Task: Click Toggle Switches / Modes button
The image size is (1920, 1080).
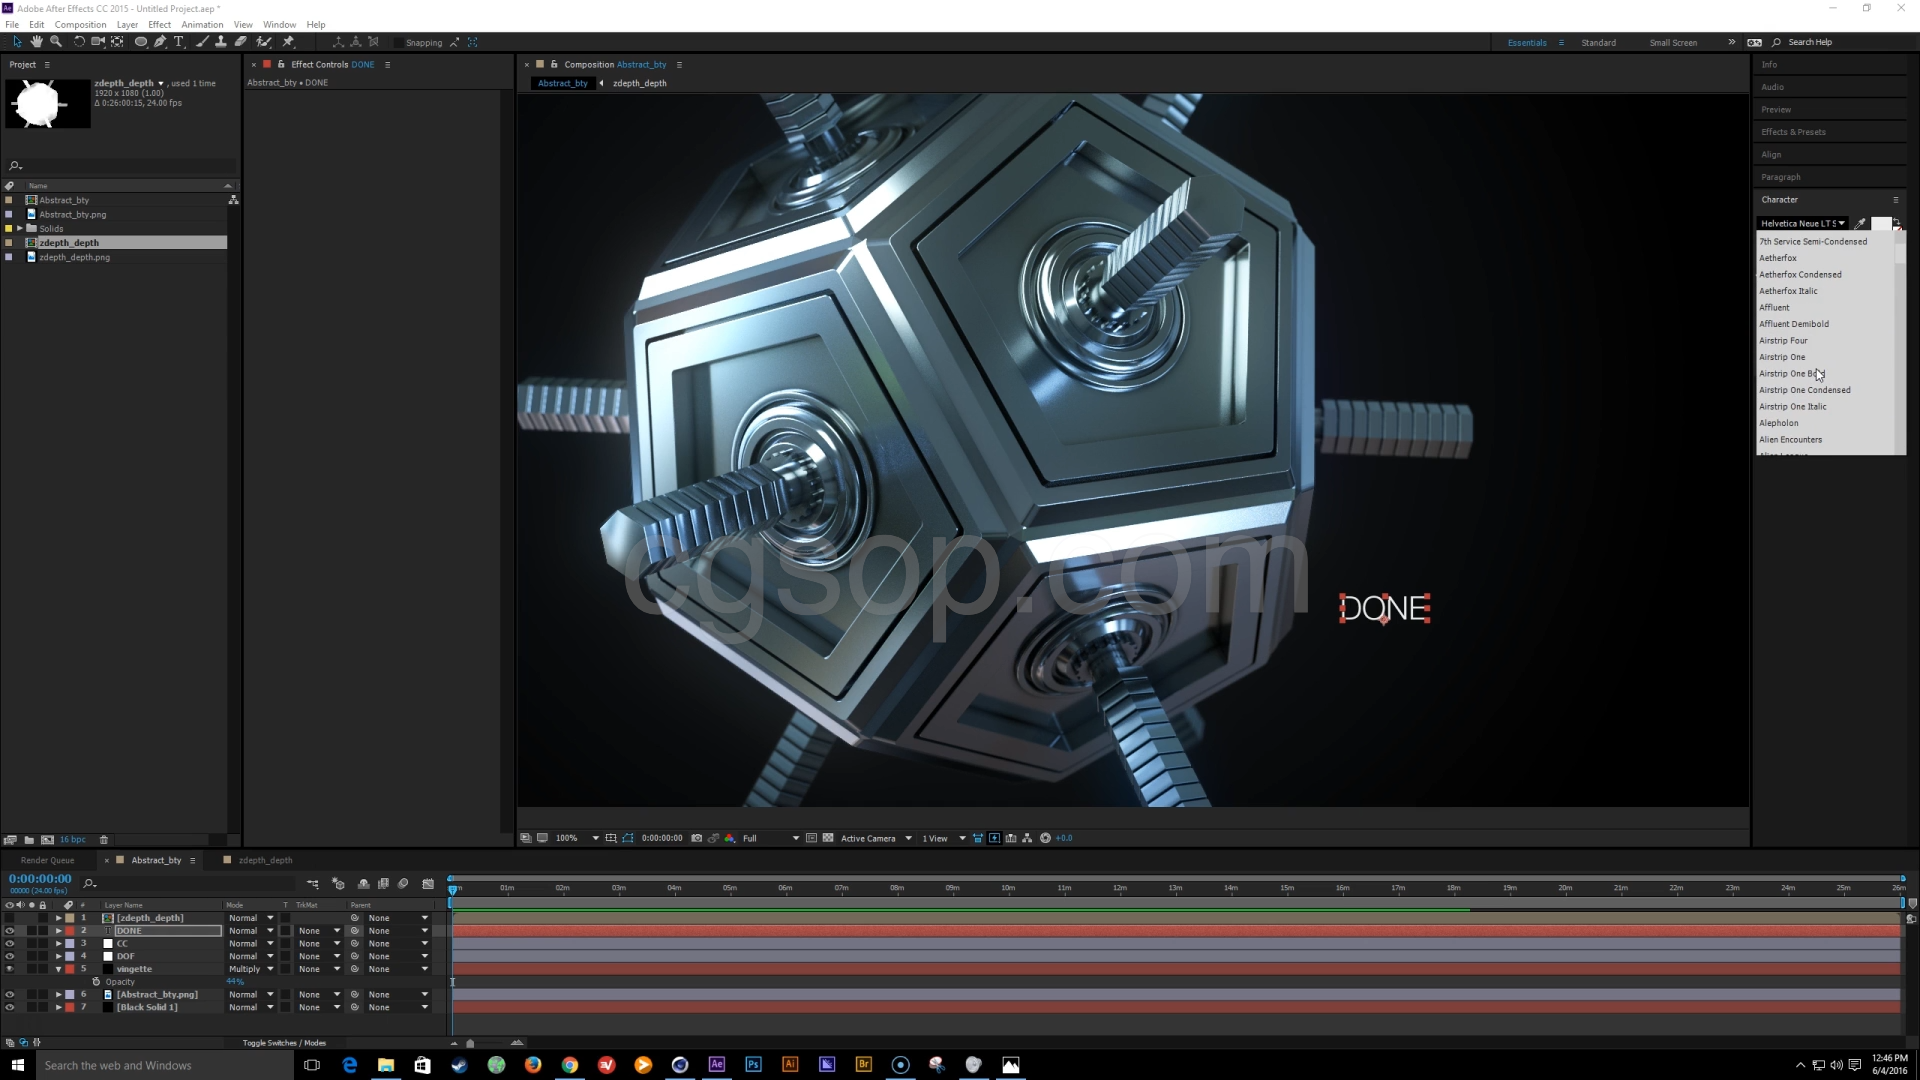Action: tap(284, 1043)
